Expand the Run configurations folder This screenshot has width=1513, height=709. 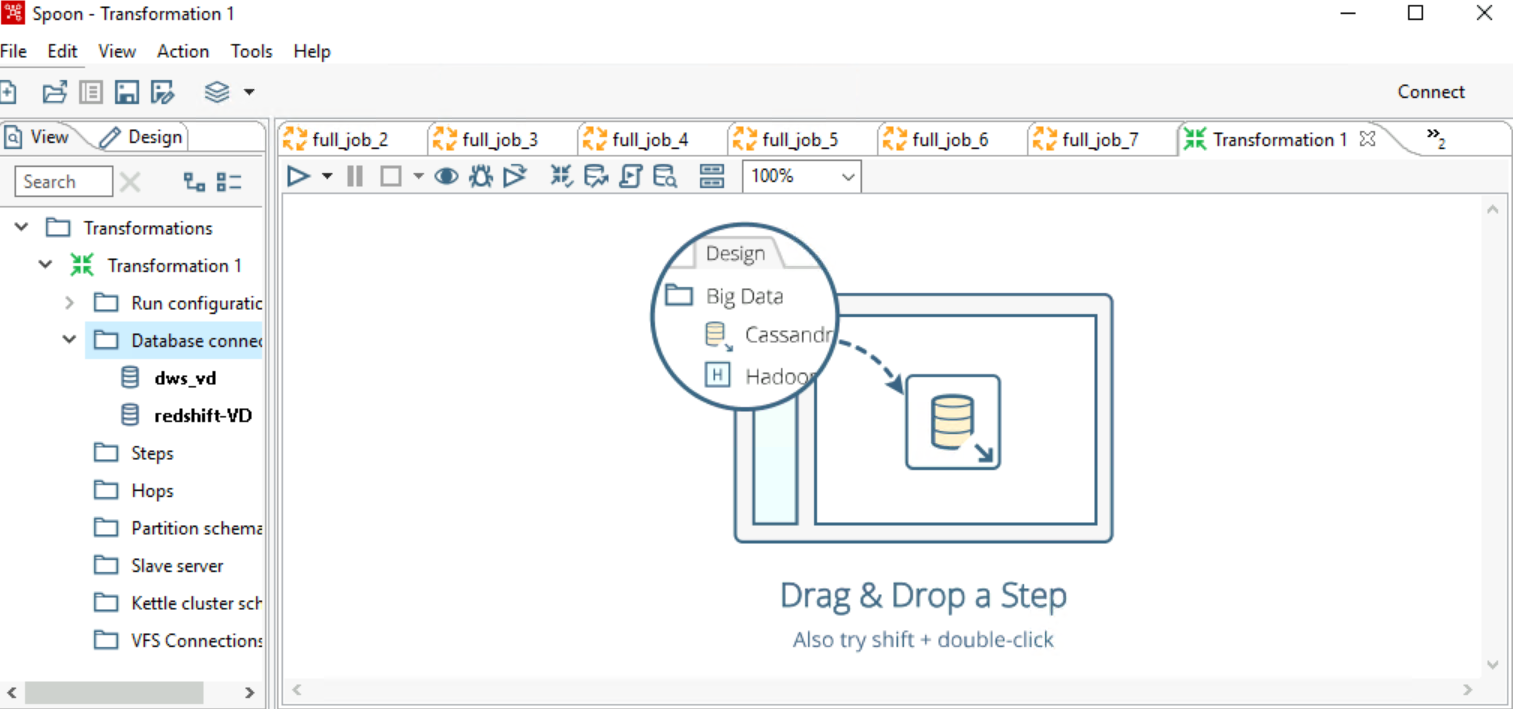point(69,303)
